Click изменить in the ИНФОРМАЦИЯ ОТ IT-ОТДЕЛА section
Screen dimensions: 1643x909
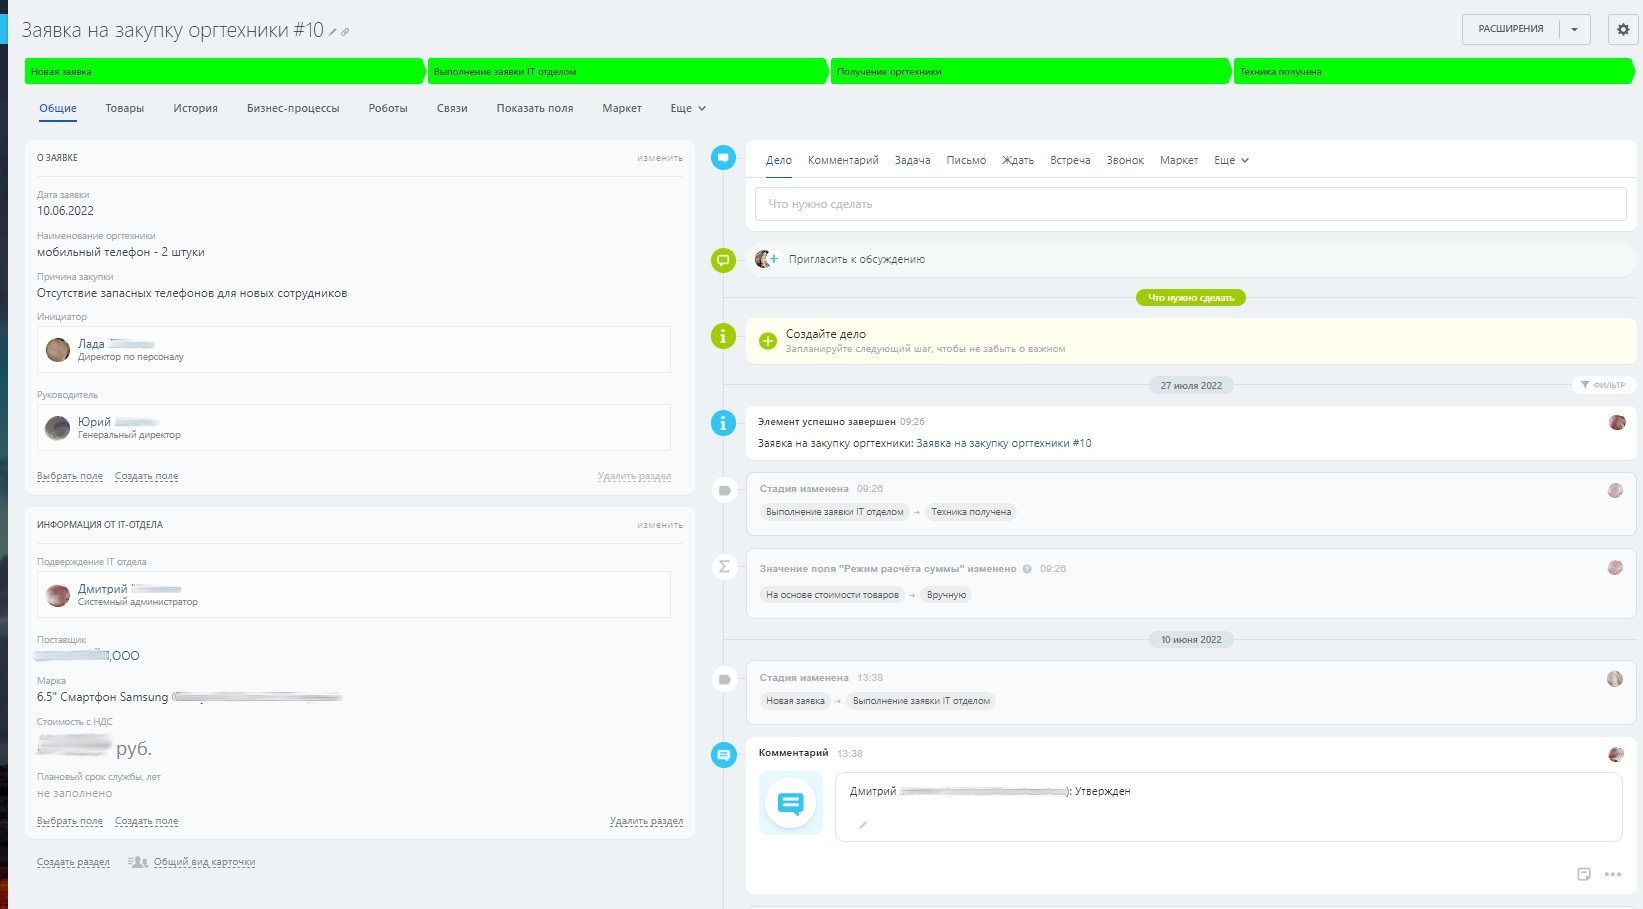point(660,525)
